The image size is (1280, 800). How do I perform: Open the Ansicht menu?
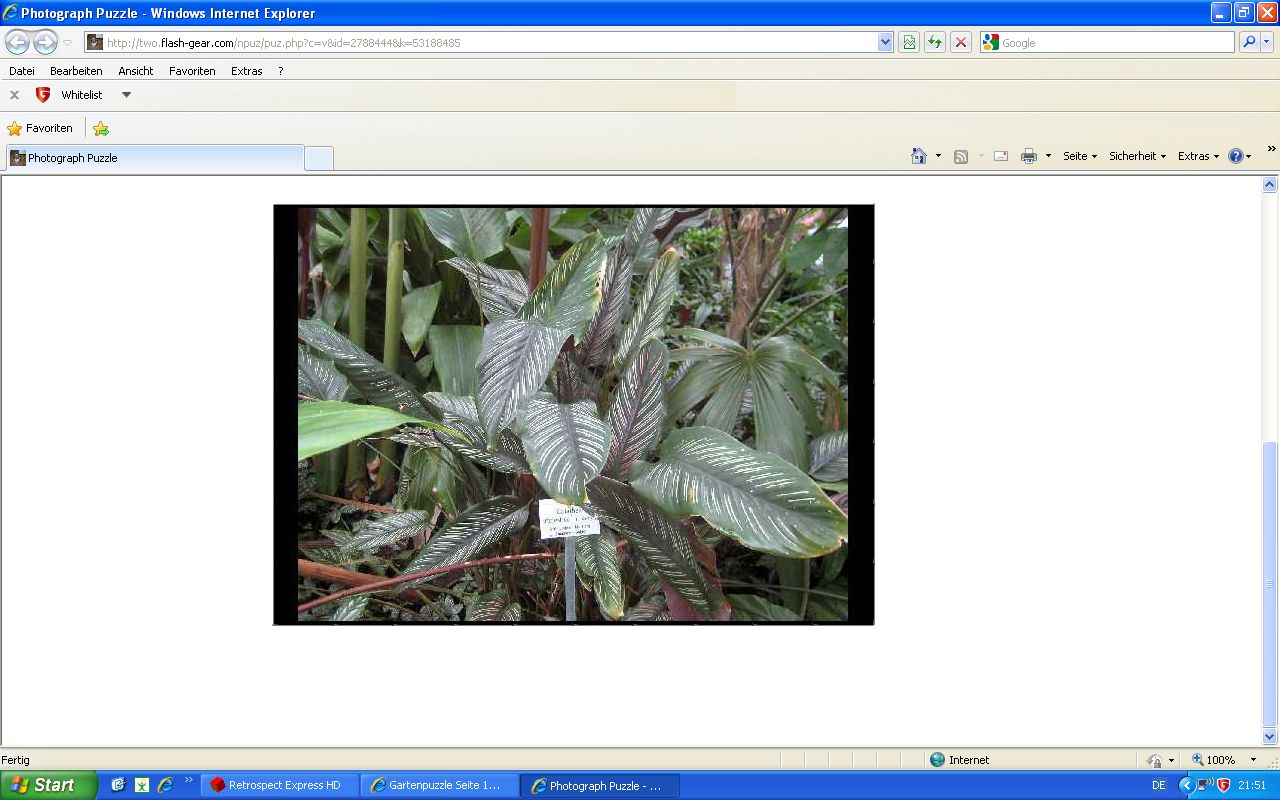click(135, 71)
